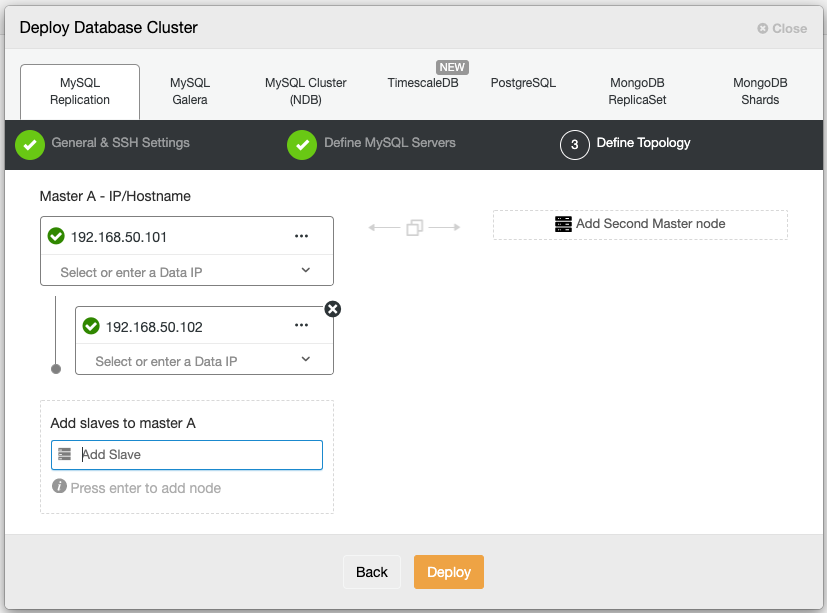Screen dimensions: 827x613
Task: Click Add Second Master node
Action: pyautogui.click(x=640, y=225)
